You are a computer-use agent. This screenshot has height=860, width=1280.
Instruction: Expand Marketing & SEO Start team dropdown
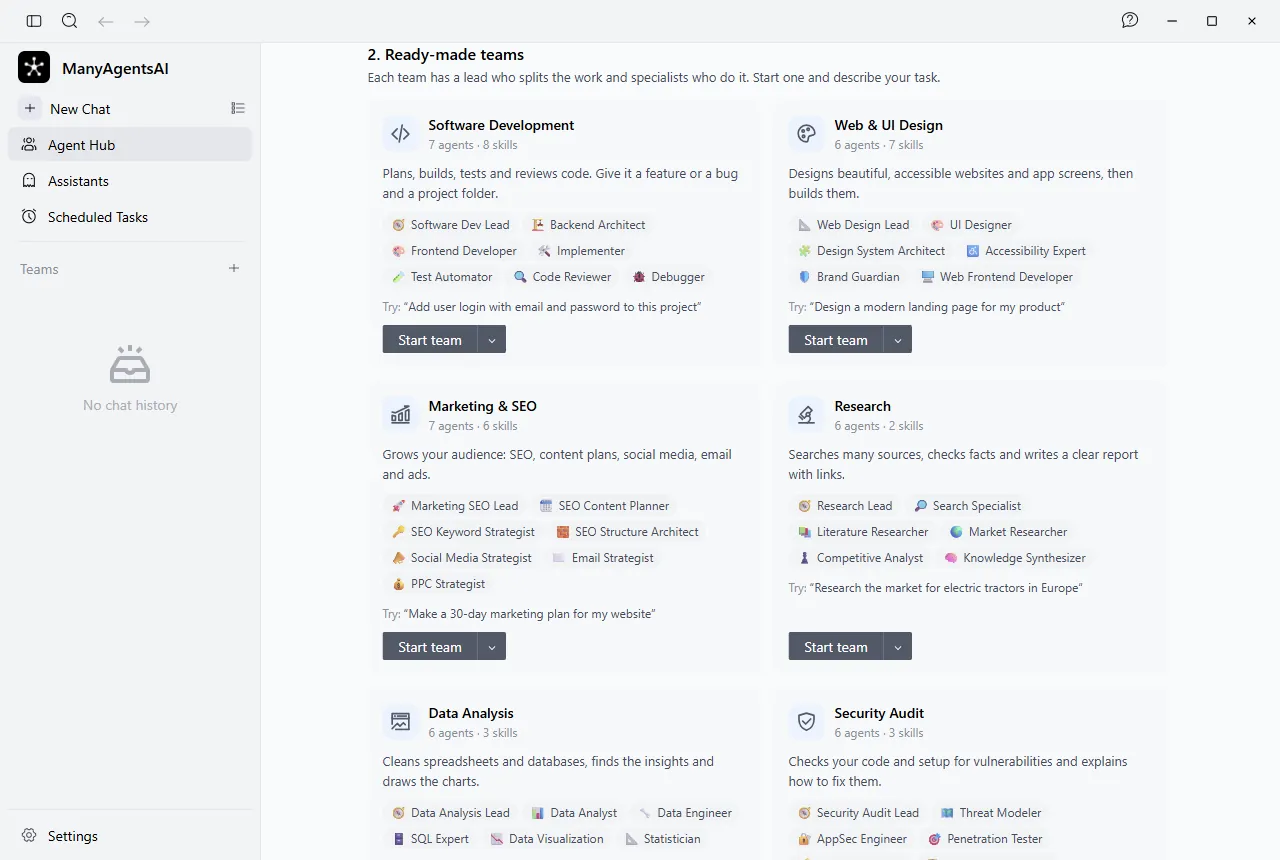coord(492,647)
